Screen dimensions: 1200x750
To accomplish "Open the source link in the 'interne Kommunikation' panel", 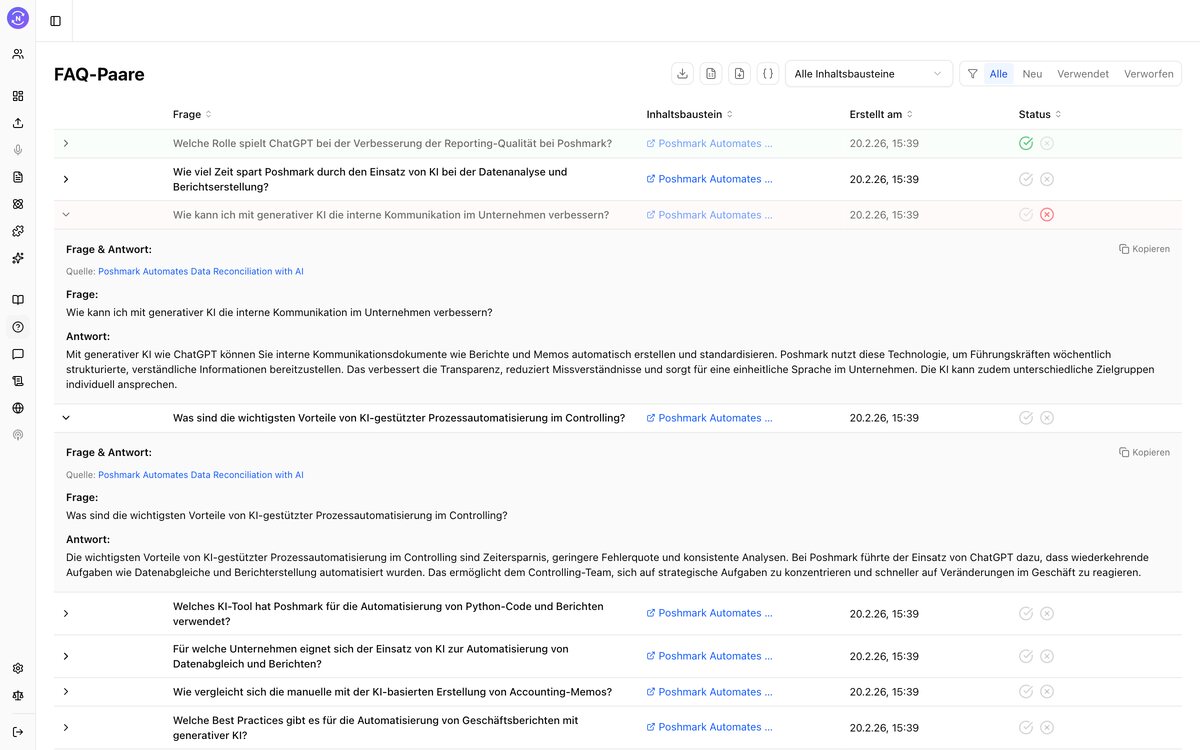I will (201, 271).
